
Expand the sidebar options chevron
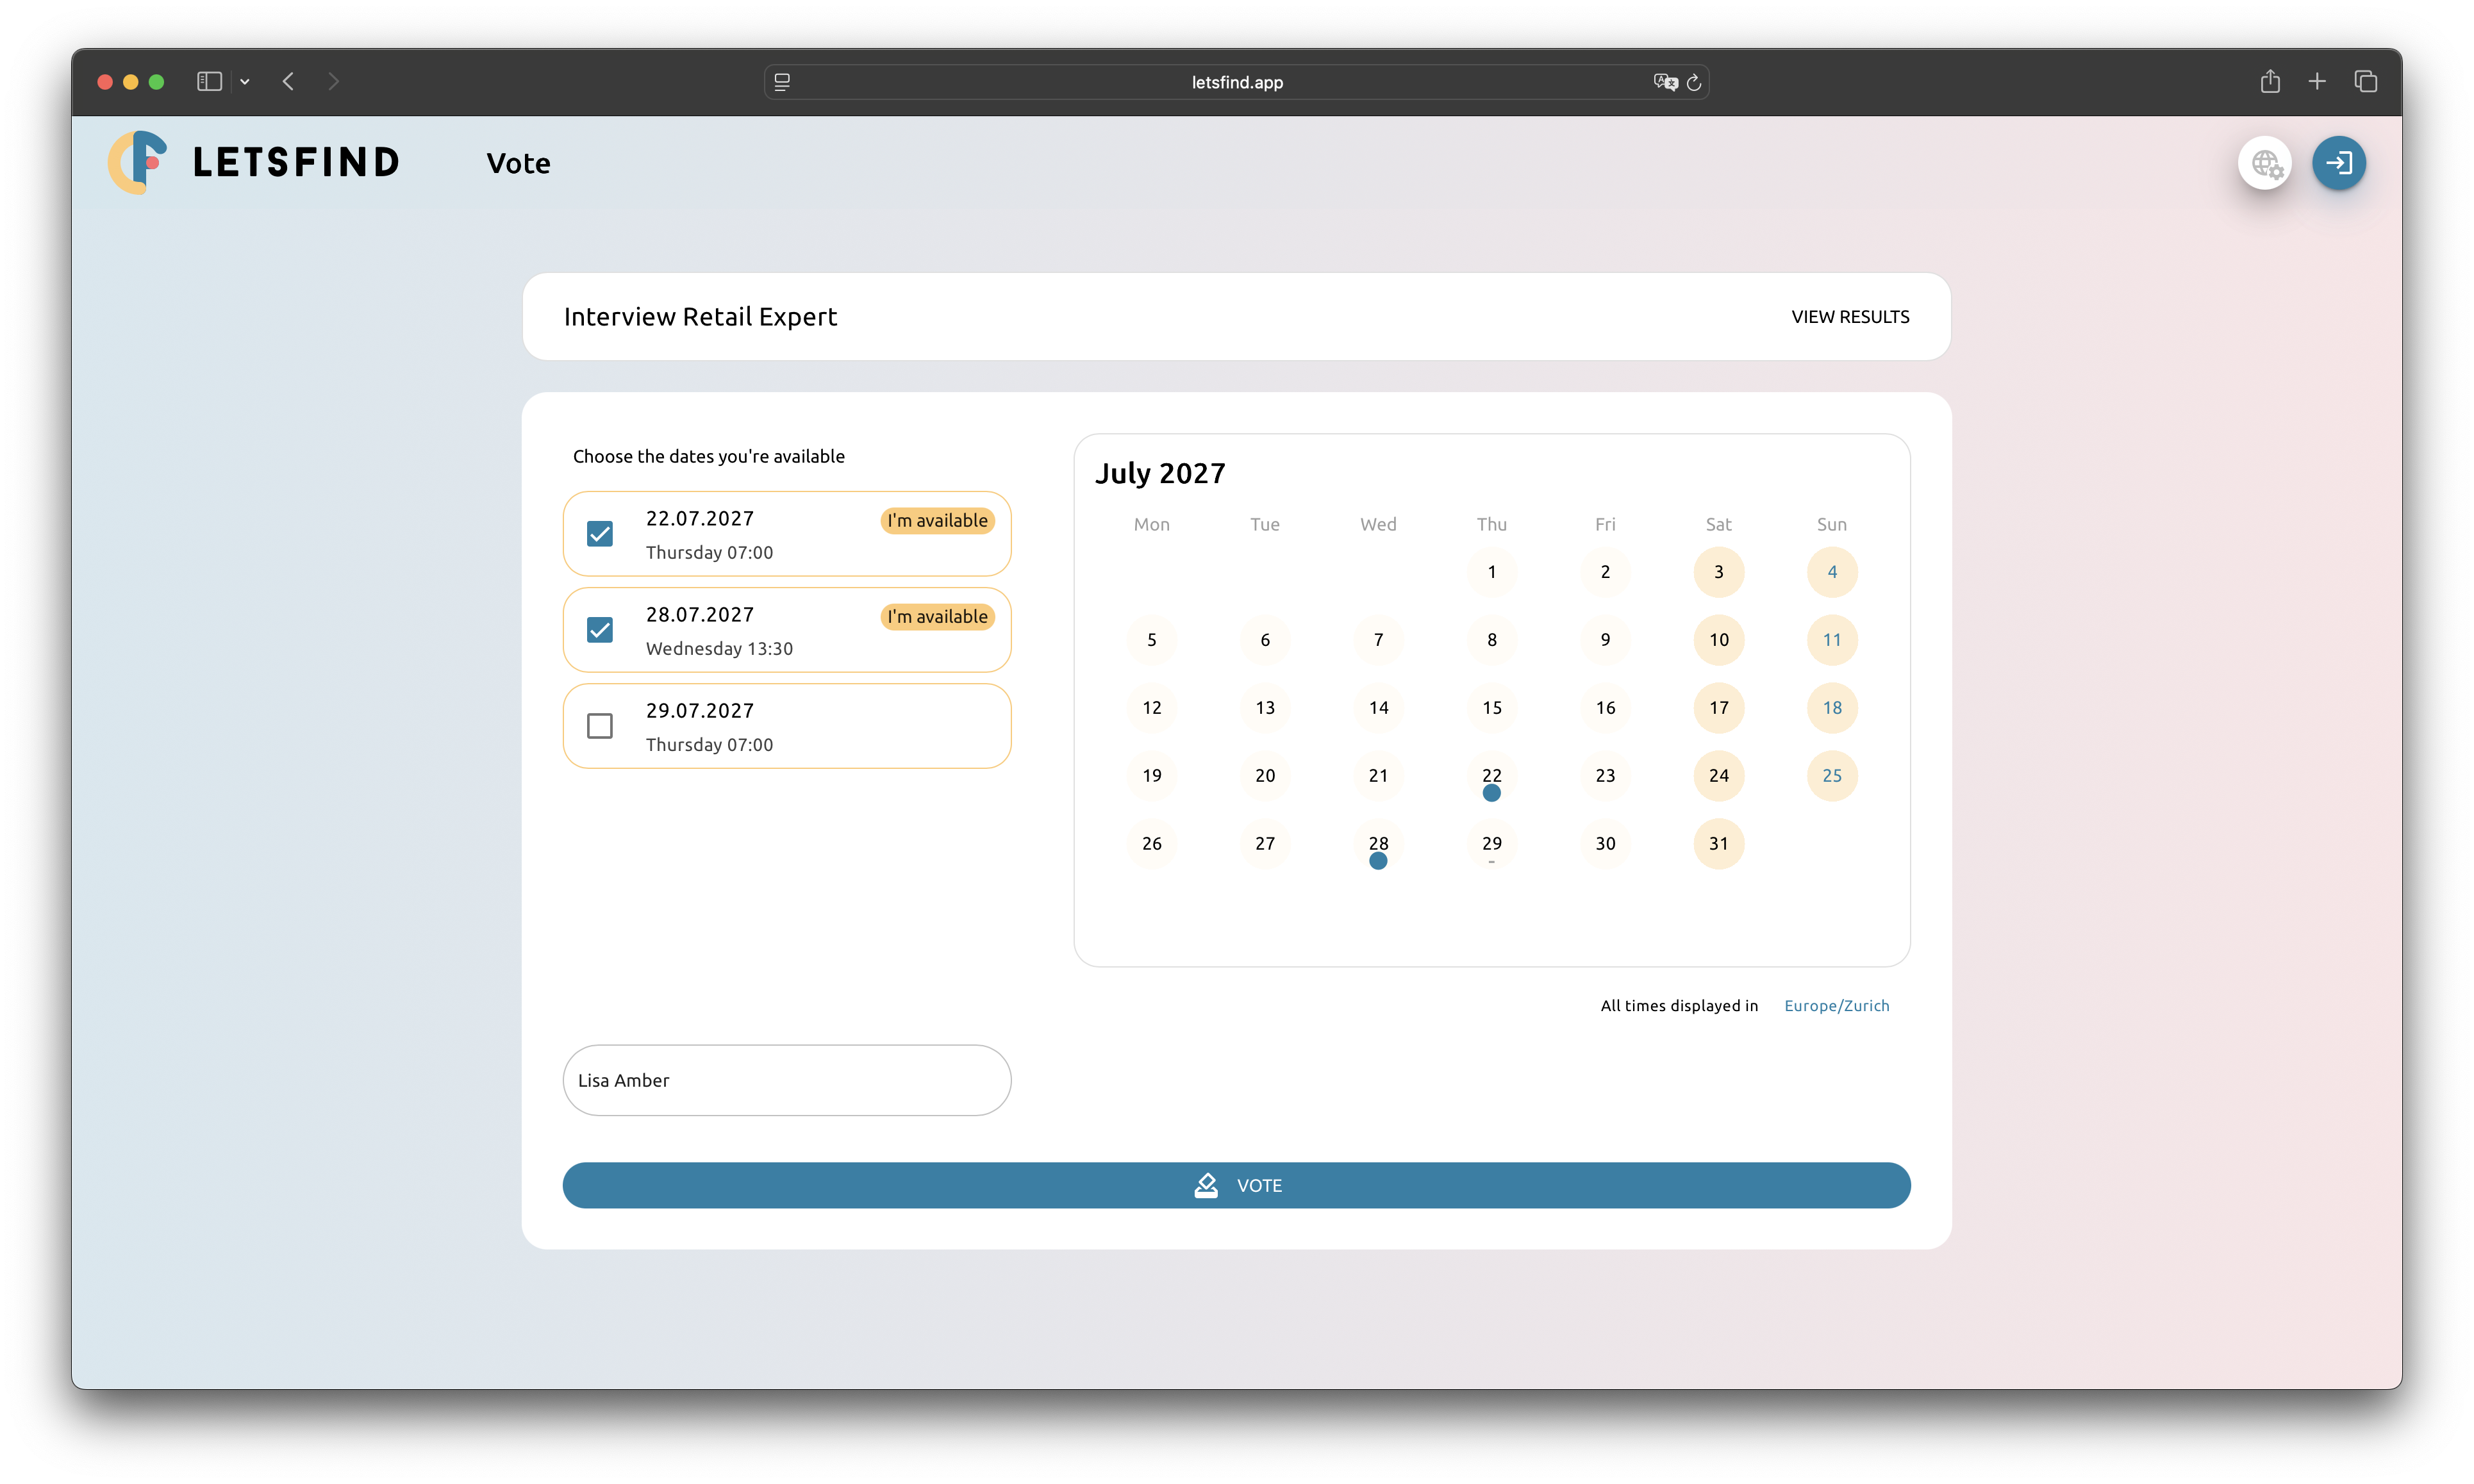point(245,82)
